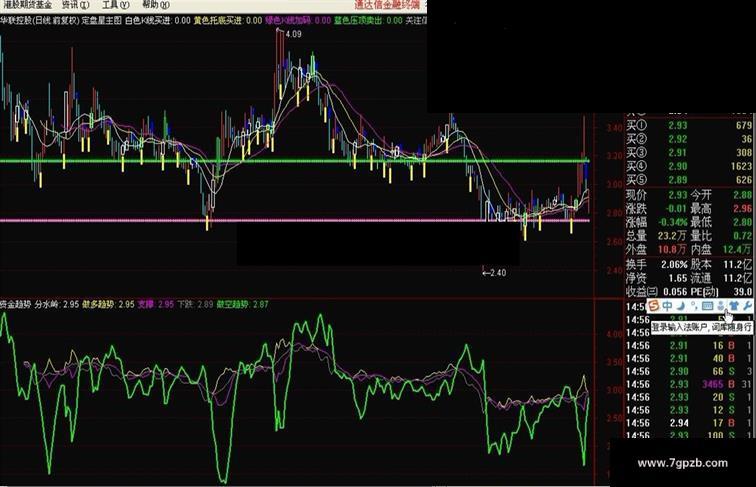Toggle the moon half-width/full-width icon
The image size is (756, 487).
pyautogui.click(x=680, y=305)
